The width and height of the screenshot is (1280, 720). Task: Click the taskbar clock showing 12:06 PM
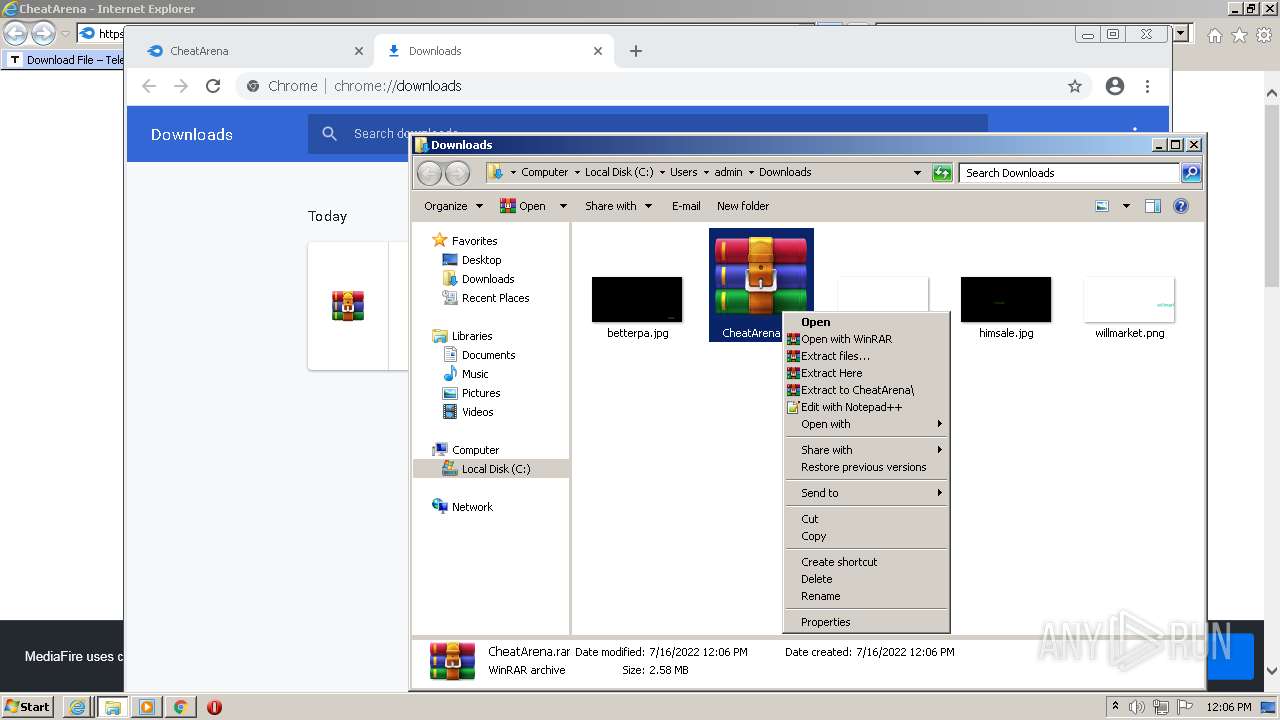point(1228,707)
